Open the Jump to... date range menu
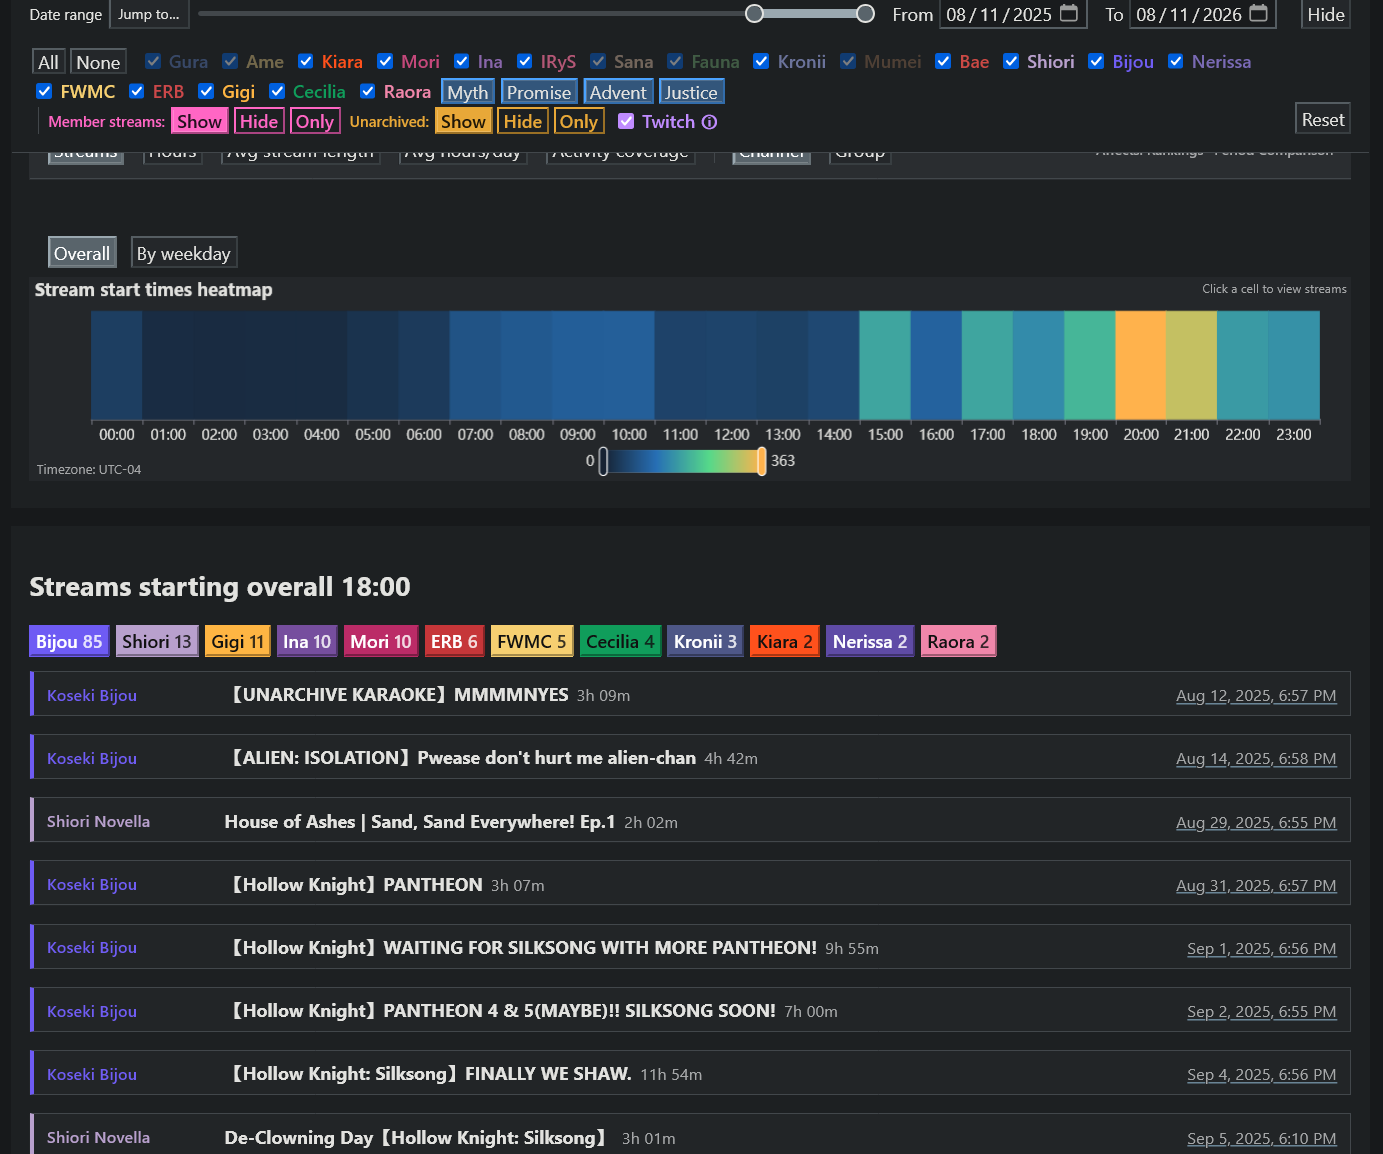The height and width of the screenshot is (1154, 1383). [x=149, y=14]
